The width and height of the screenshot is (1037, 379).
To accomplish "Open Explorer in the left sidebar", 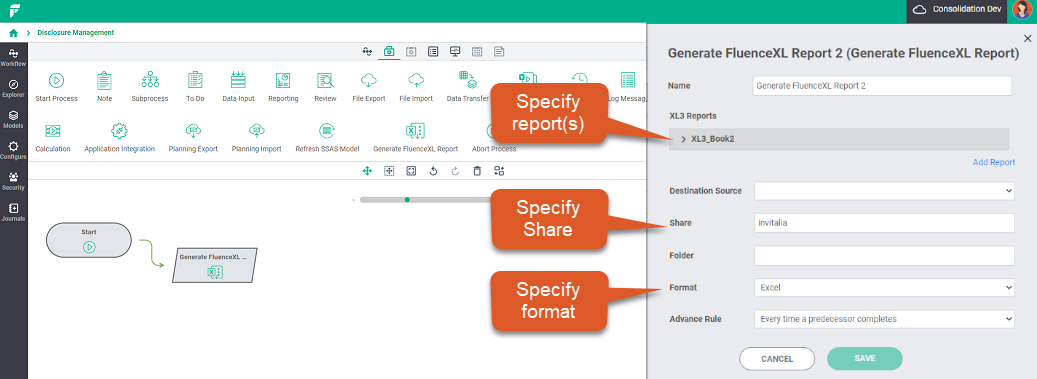I will click(x=13, y=89).
